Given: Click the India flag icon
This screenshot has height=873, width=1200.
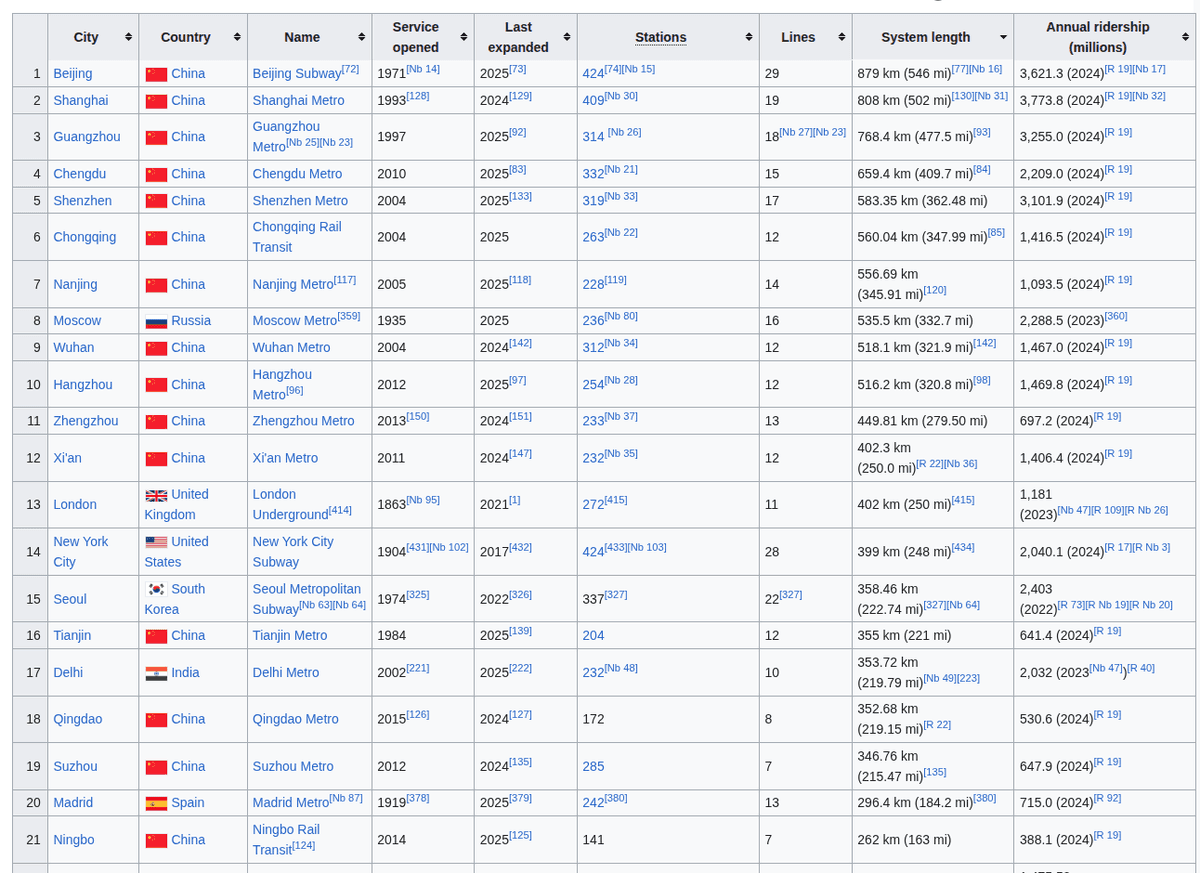Looking at the screenshot, I should point(156,673).
